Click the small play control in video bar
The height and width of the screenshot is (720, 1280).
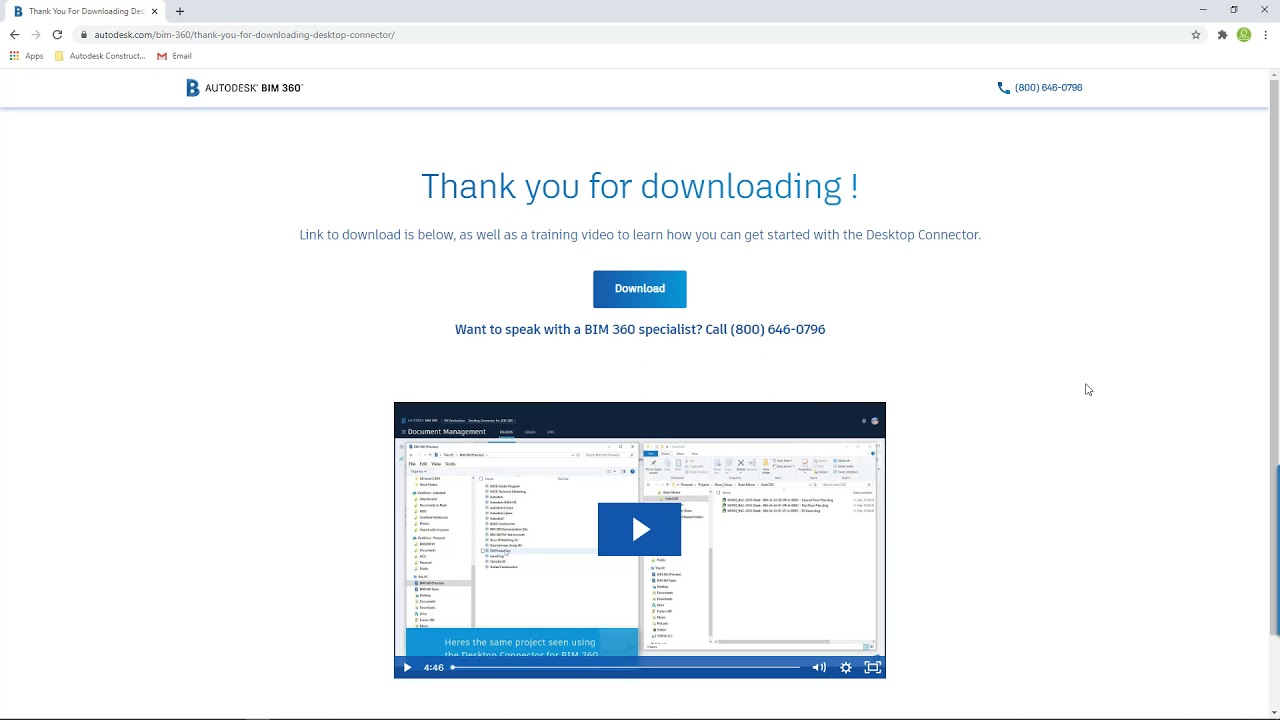pyautogui.click(x=407, y=667)
